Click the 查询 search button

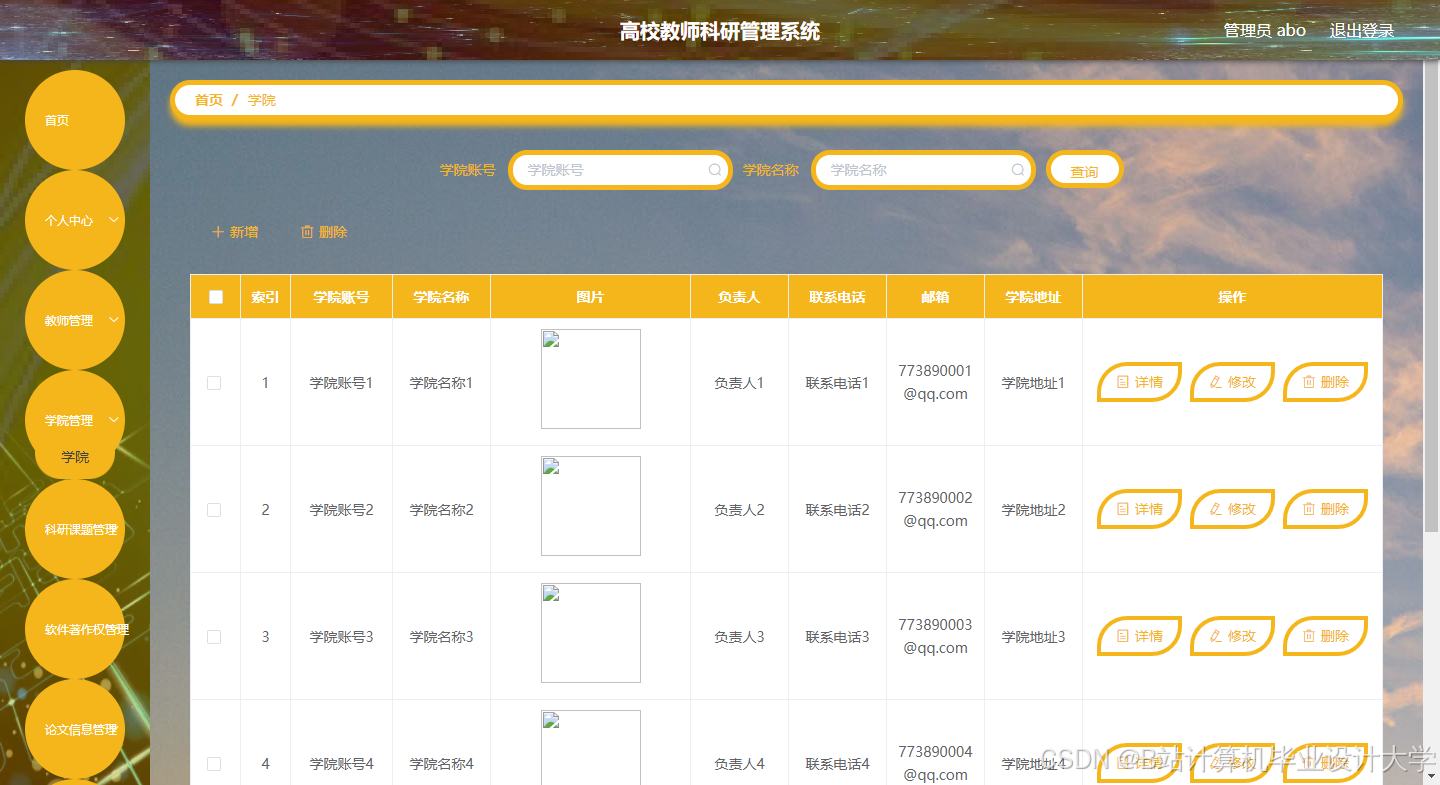click(x=1084, y=170)
